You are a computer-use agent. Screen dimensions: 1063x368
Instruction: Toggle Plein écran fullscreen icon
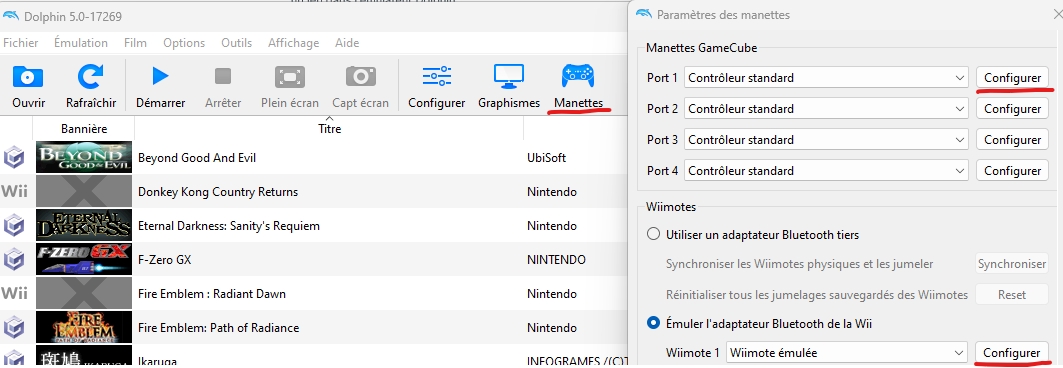tap(289, 77)
